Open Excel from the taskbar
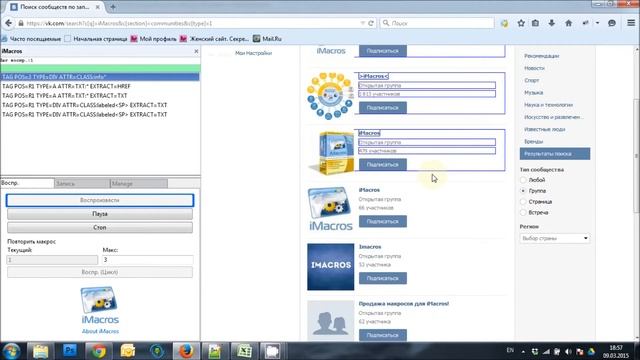The width and height of the screenshot is (640, 360). pos(244,351)
